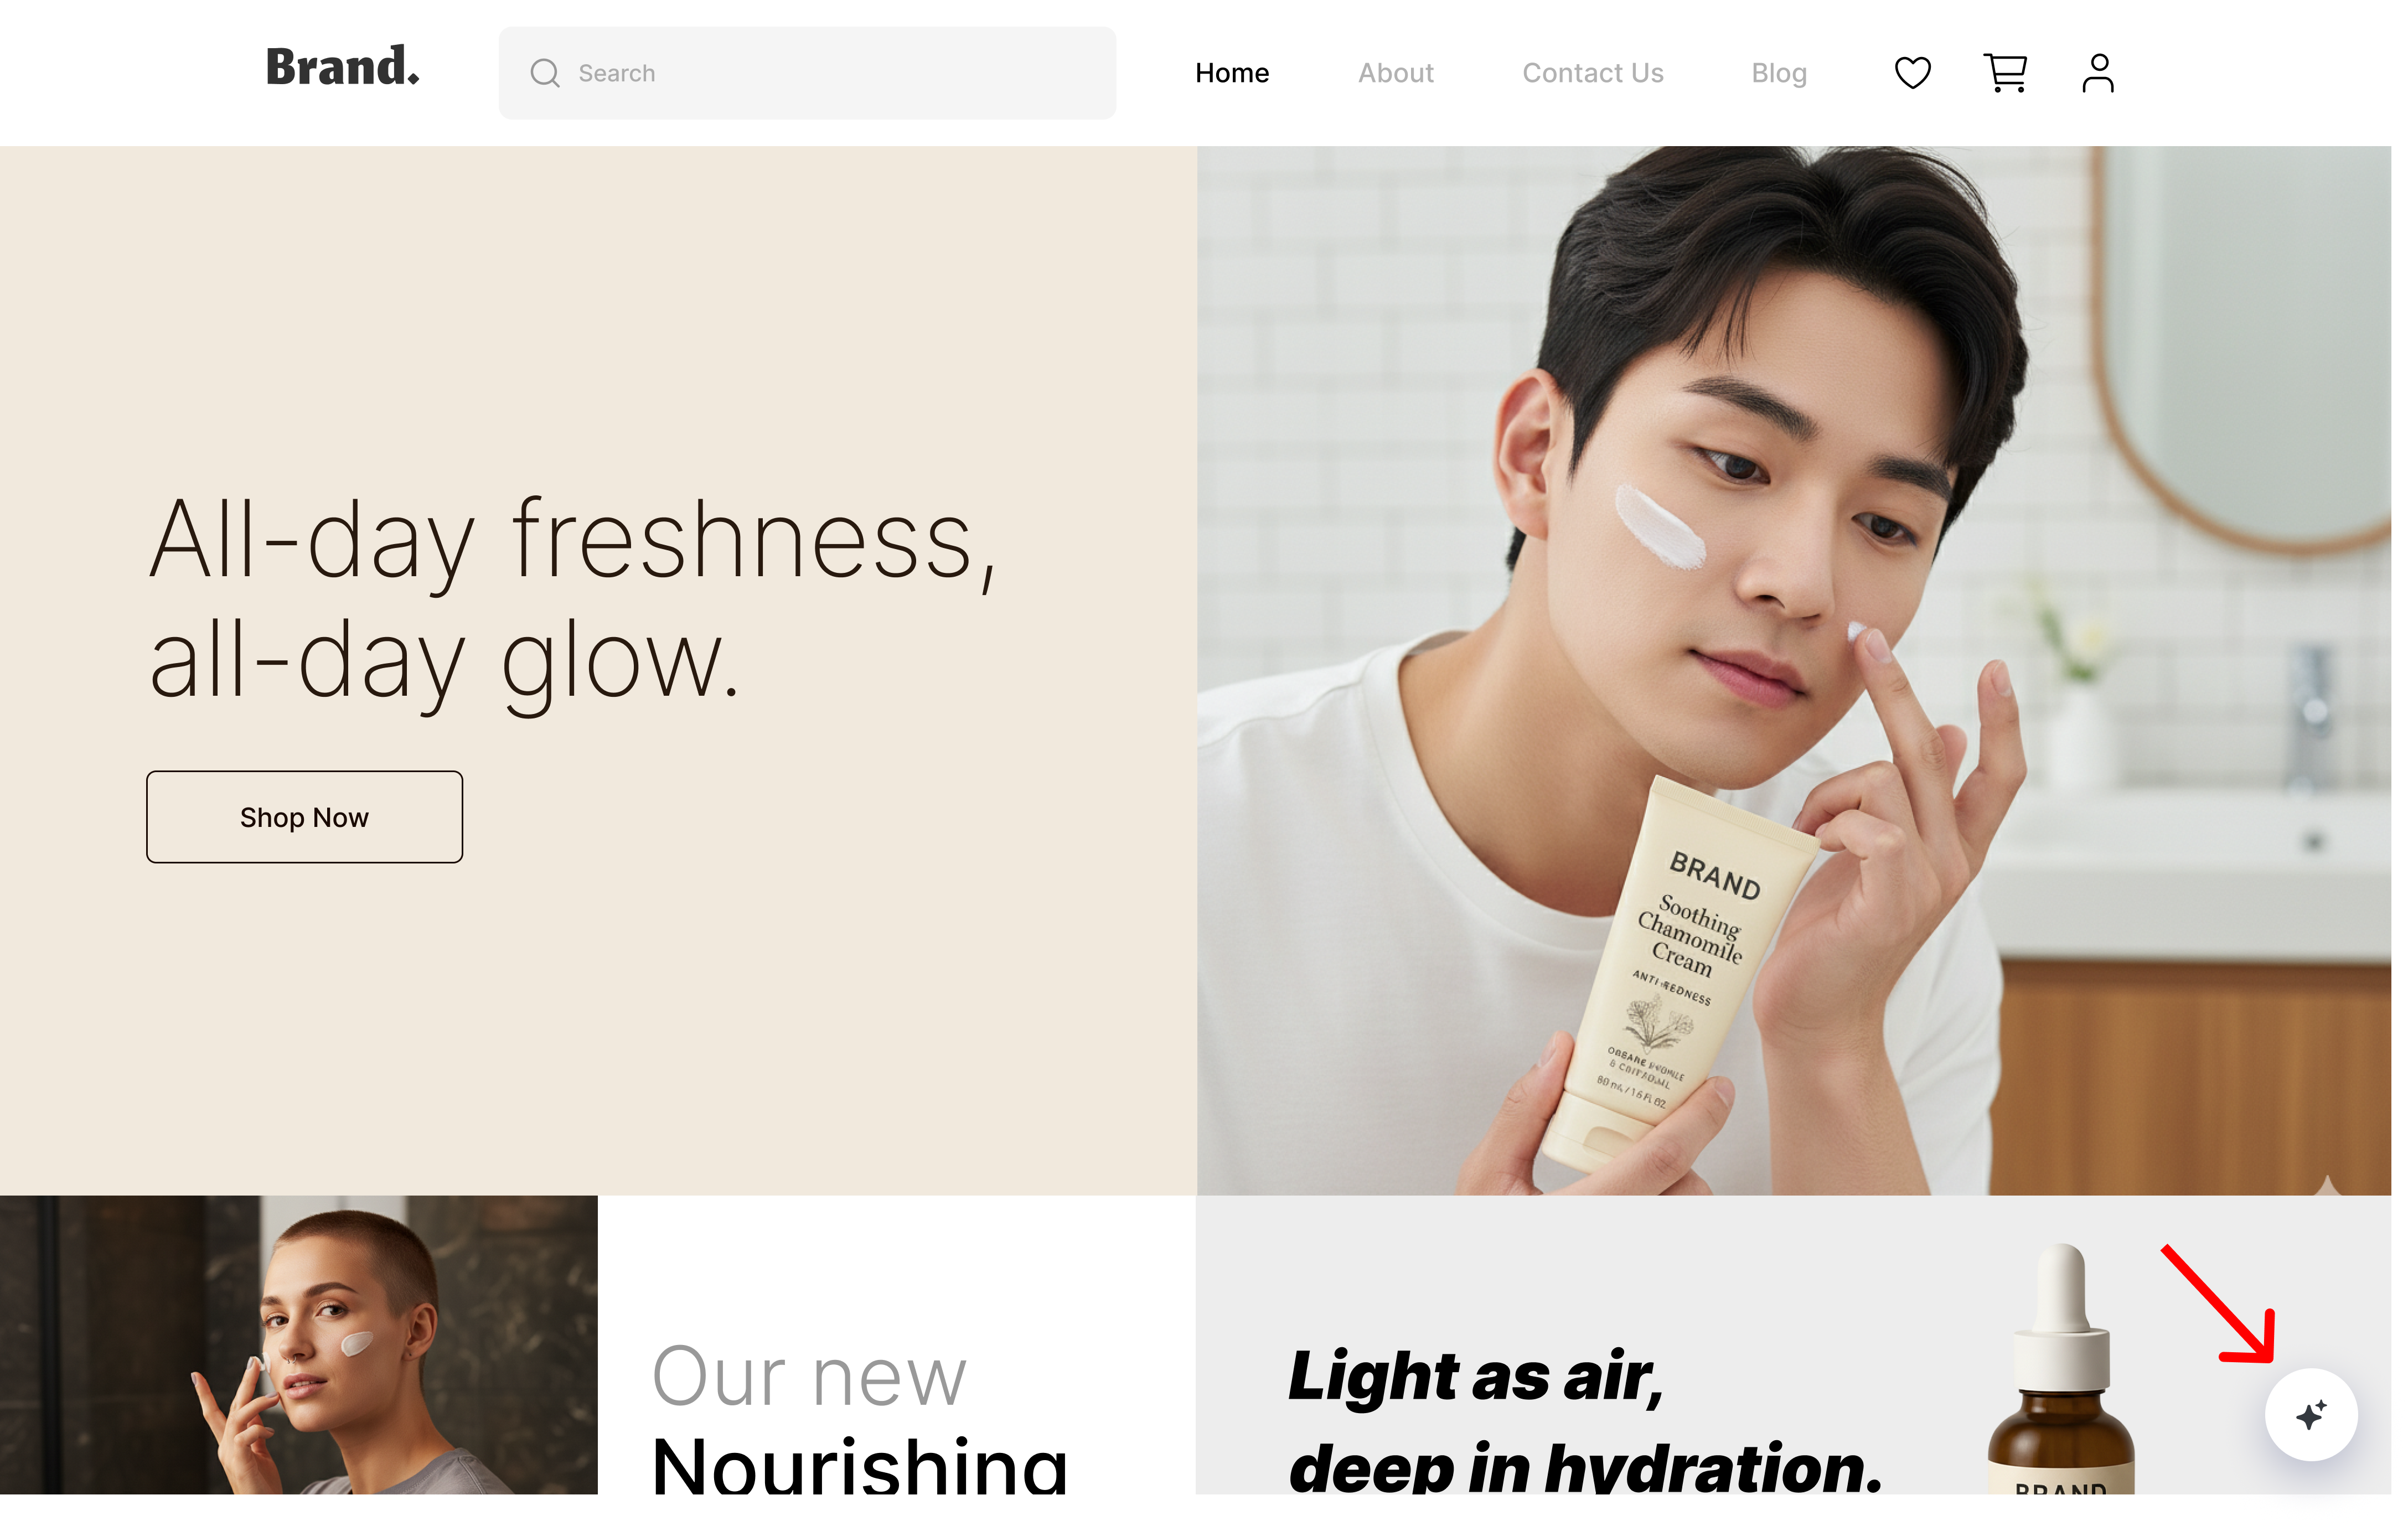2408x1526 pixels.
Task: Open the woman applying cream photo
Action: click(x=299, y=1344)
